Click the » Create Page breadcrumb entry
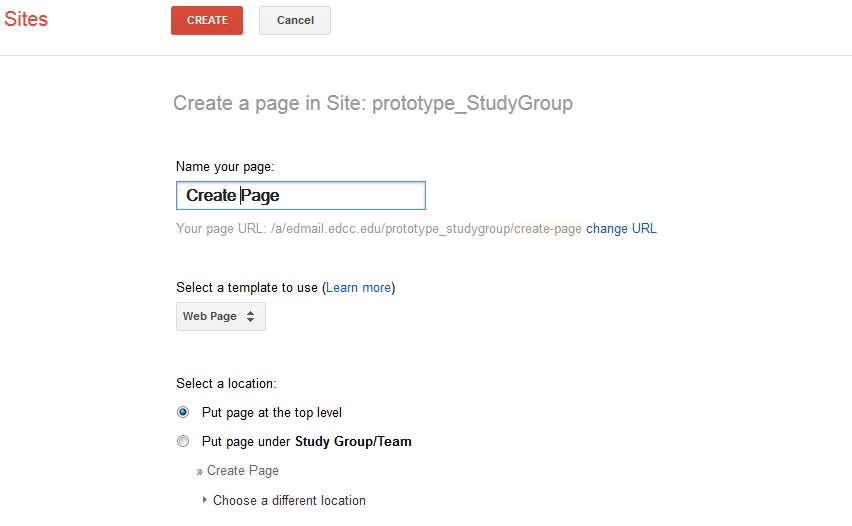 [x=237, y=471]
